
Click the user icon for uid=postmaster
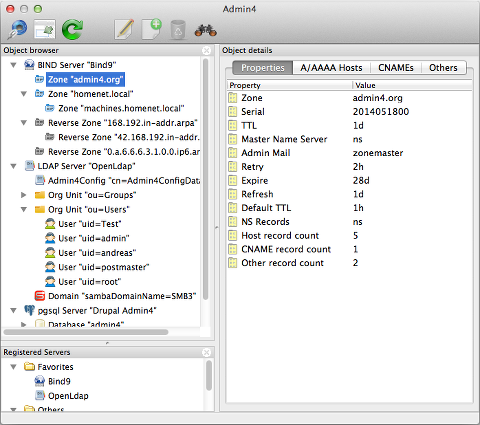point(50,267)
